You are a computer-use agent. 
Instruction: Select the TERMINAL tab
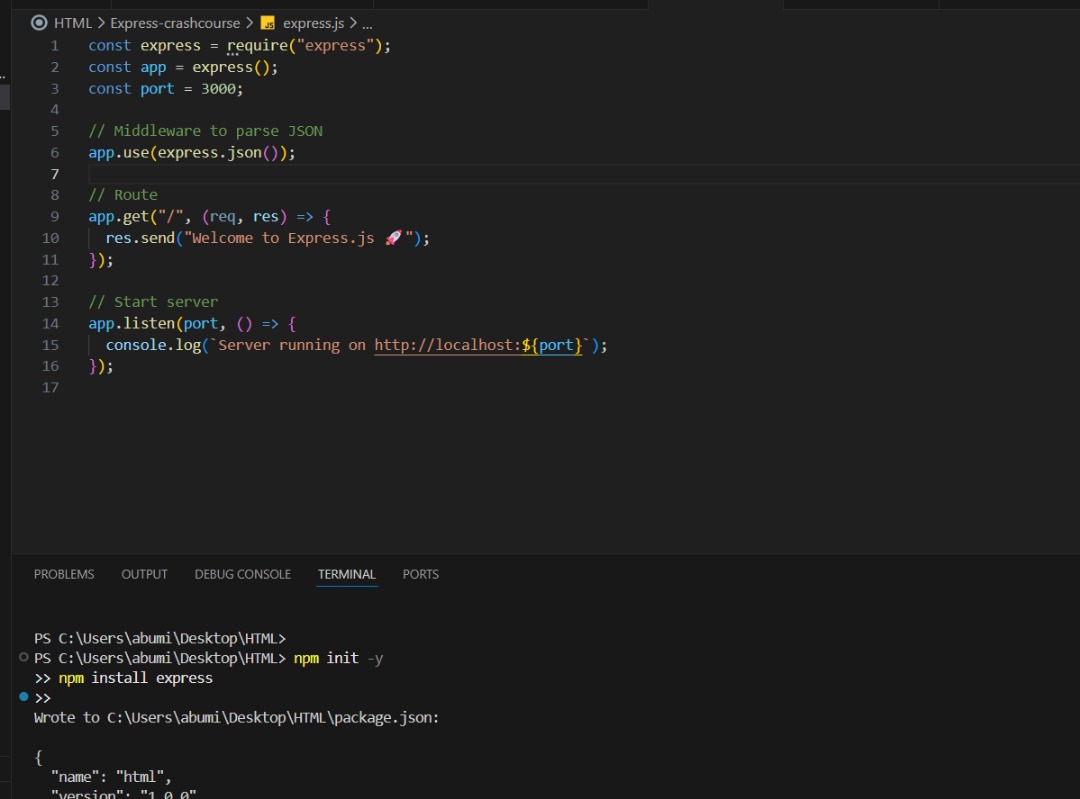[346, 574]
